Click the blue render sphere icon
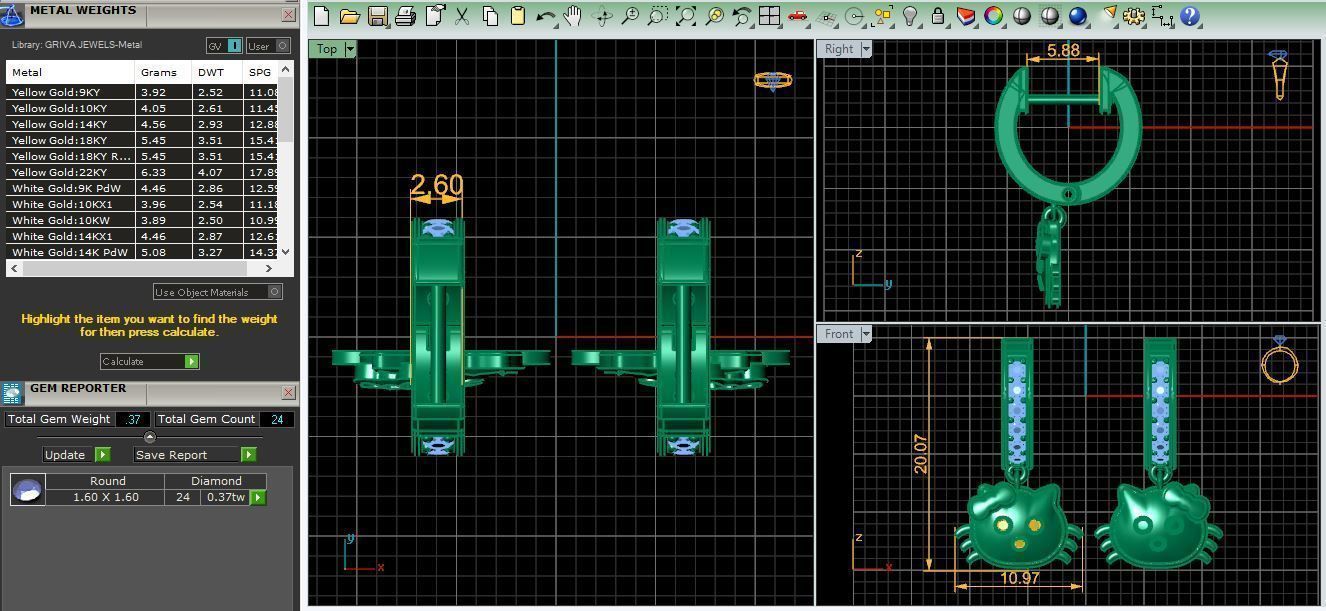Viewport: 1326px width, 611px height. pyautogui.click(x=1078, y=16)
